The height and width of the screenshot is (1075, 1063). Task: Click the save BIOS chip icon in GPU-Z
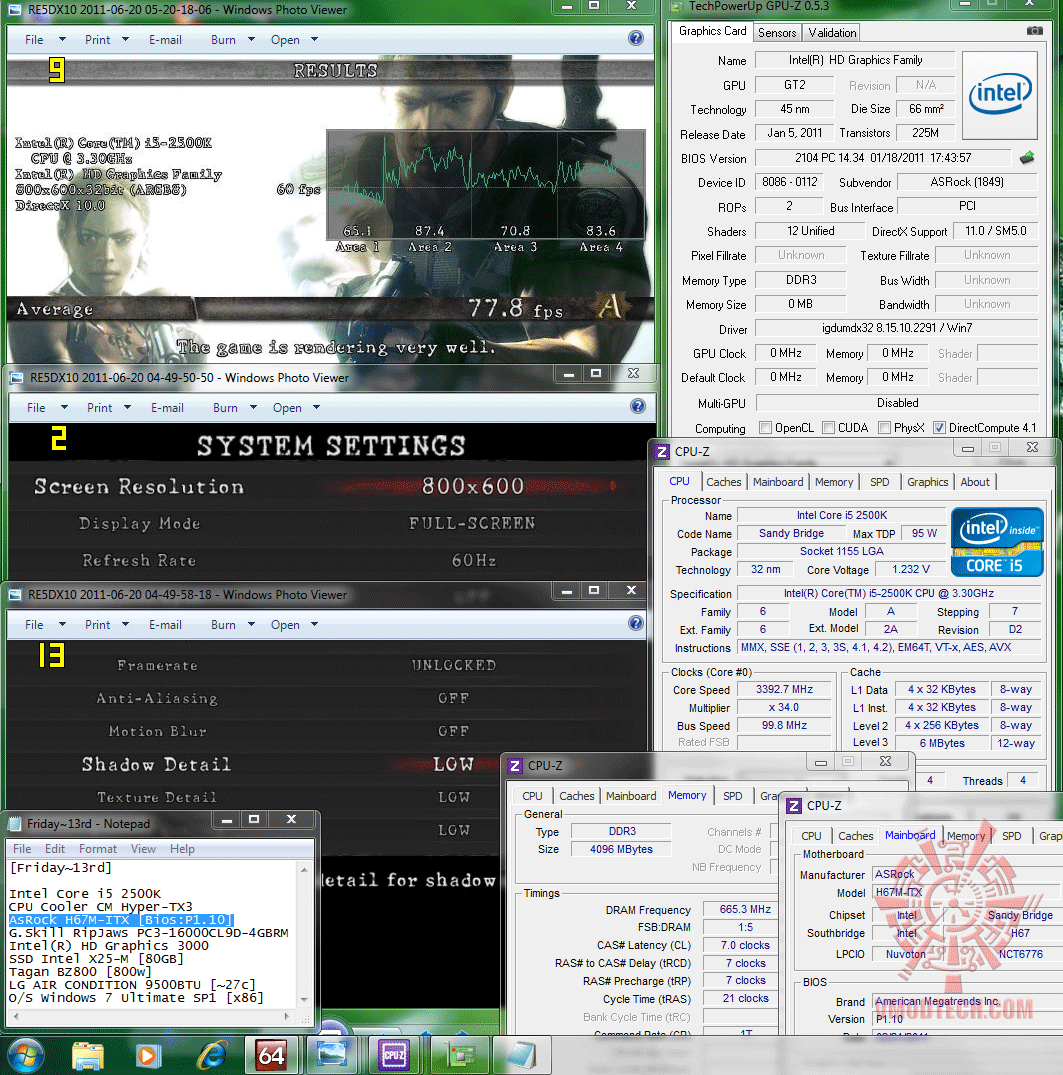1027,158
